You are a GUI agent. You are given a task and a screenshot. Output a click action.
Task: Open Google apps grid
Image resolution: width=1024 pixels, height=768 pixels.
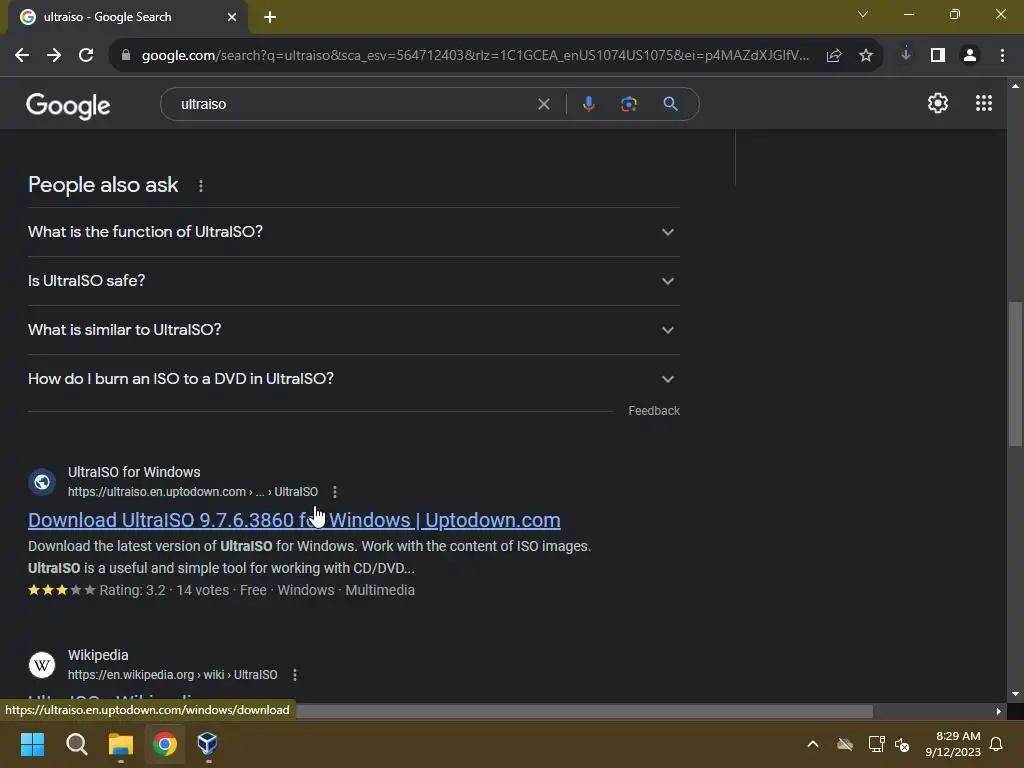[x=984, y=103]
